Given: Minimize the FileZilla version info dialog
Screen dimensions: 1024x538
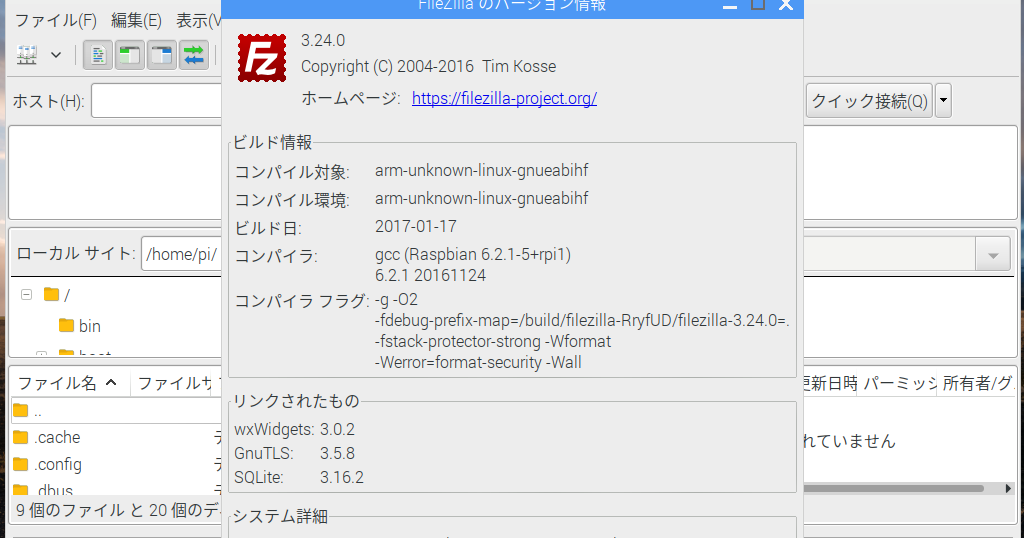Looking at the screenshot, I should click(x=730, y=5).
